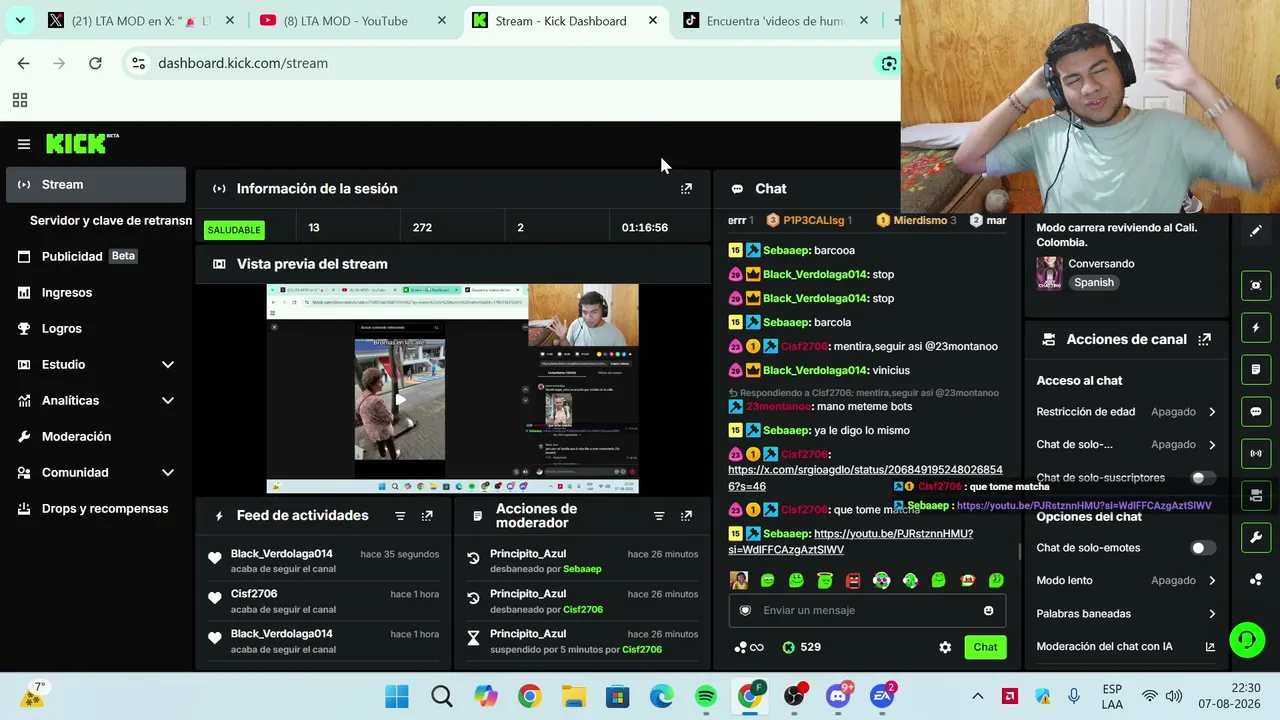Toggle chat bubble panel button in right bar
The height and width of the screenshot is (720, 1280).
coord(1256,411)
